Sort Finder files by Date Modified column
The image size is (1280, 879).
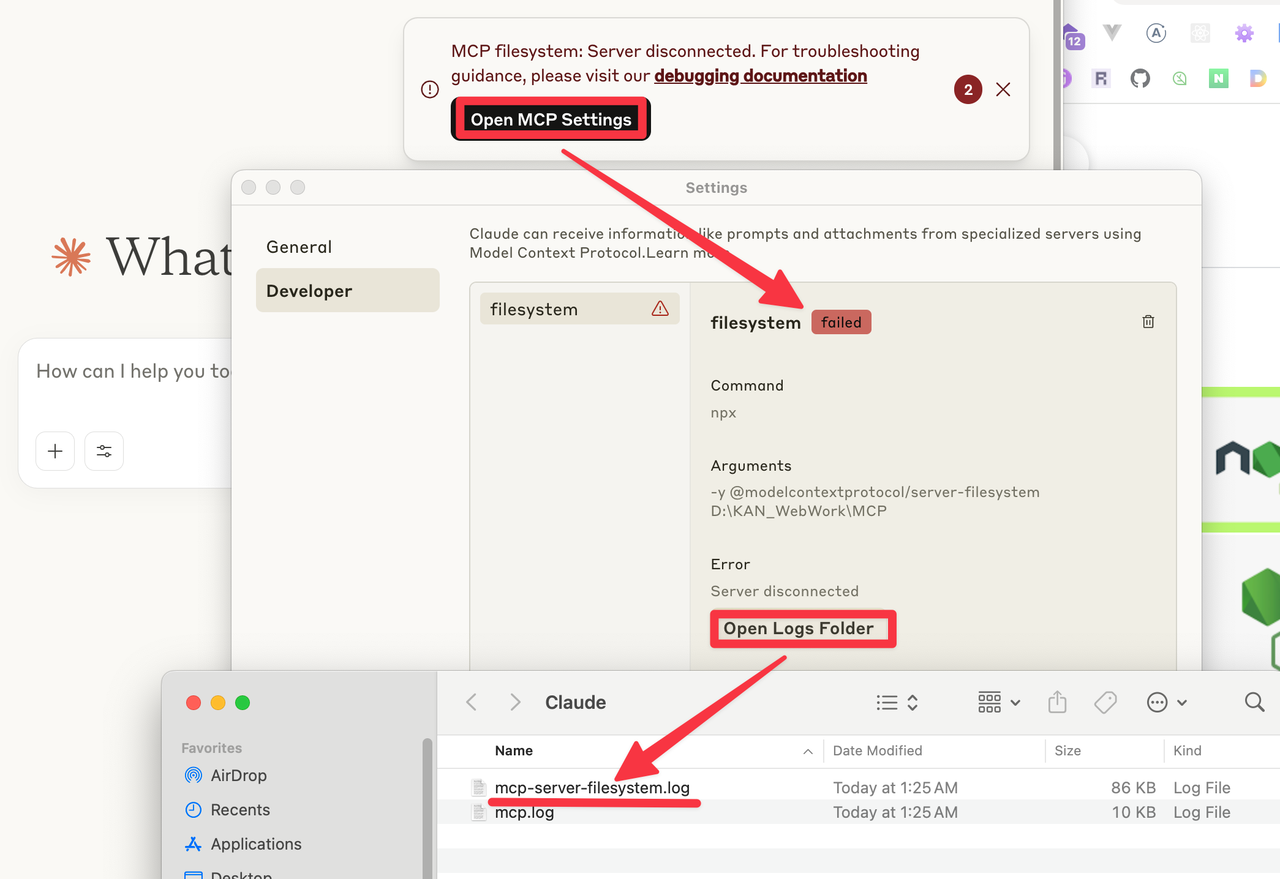click(x=877, y=750)
